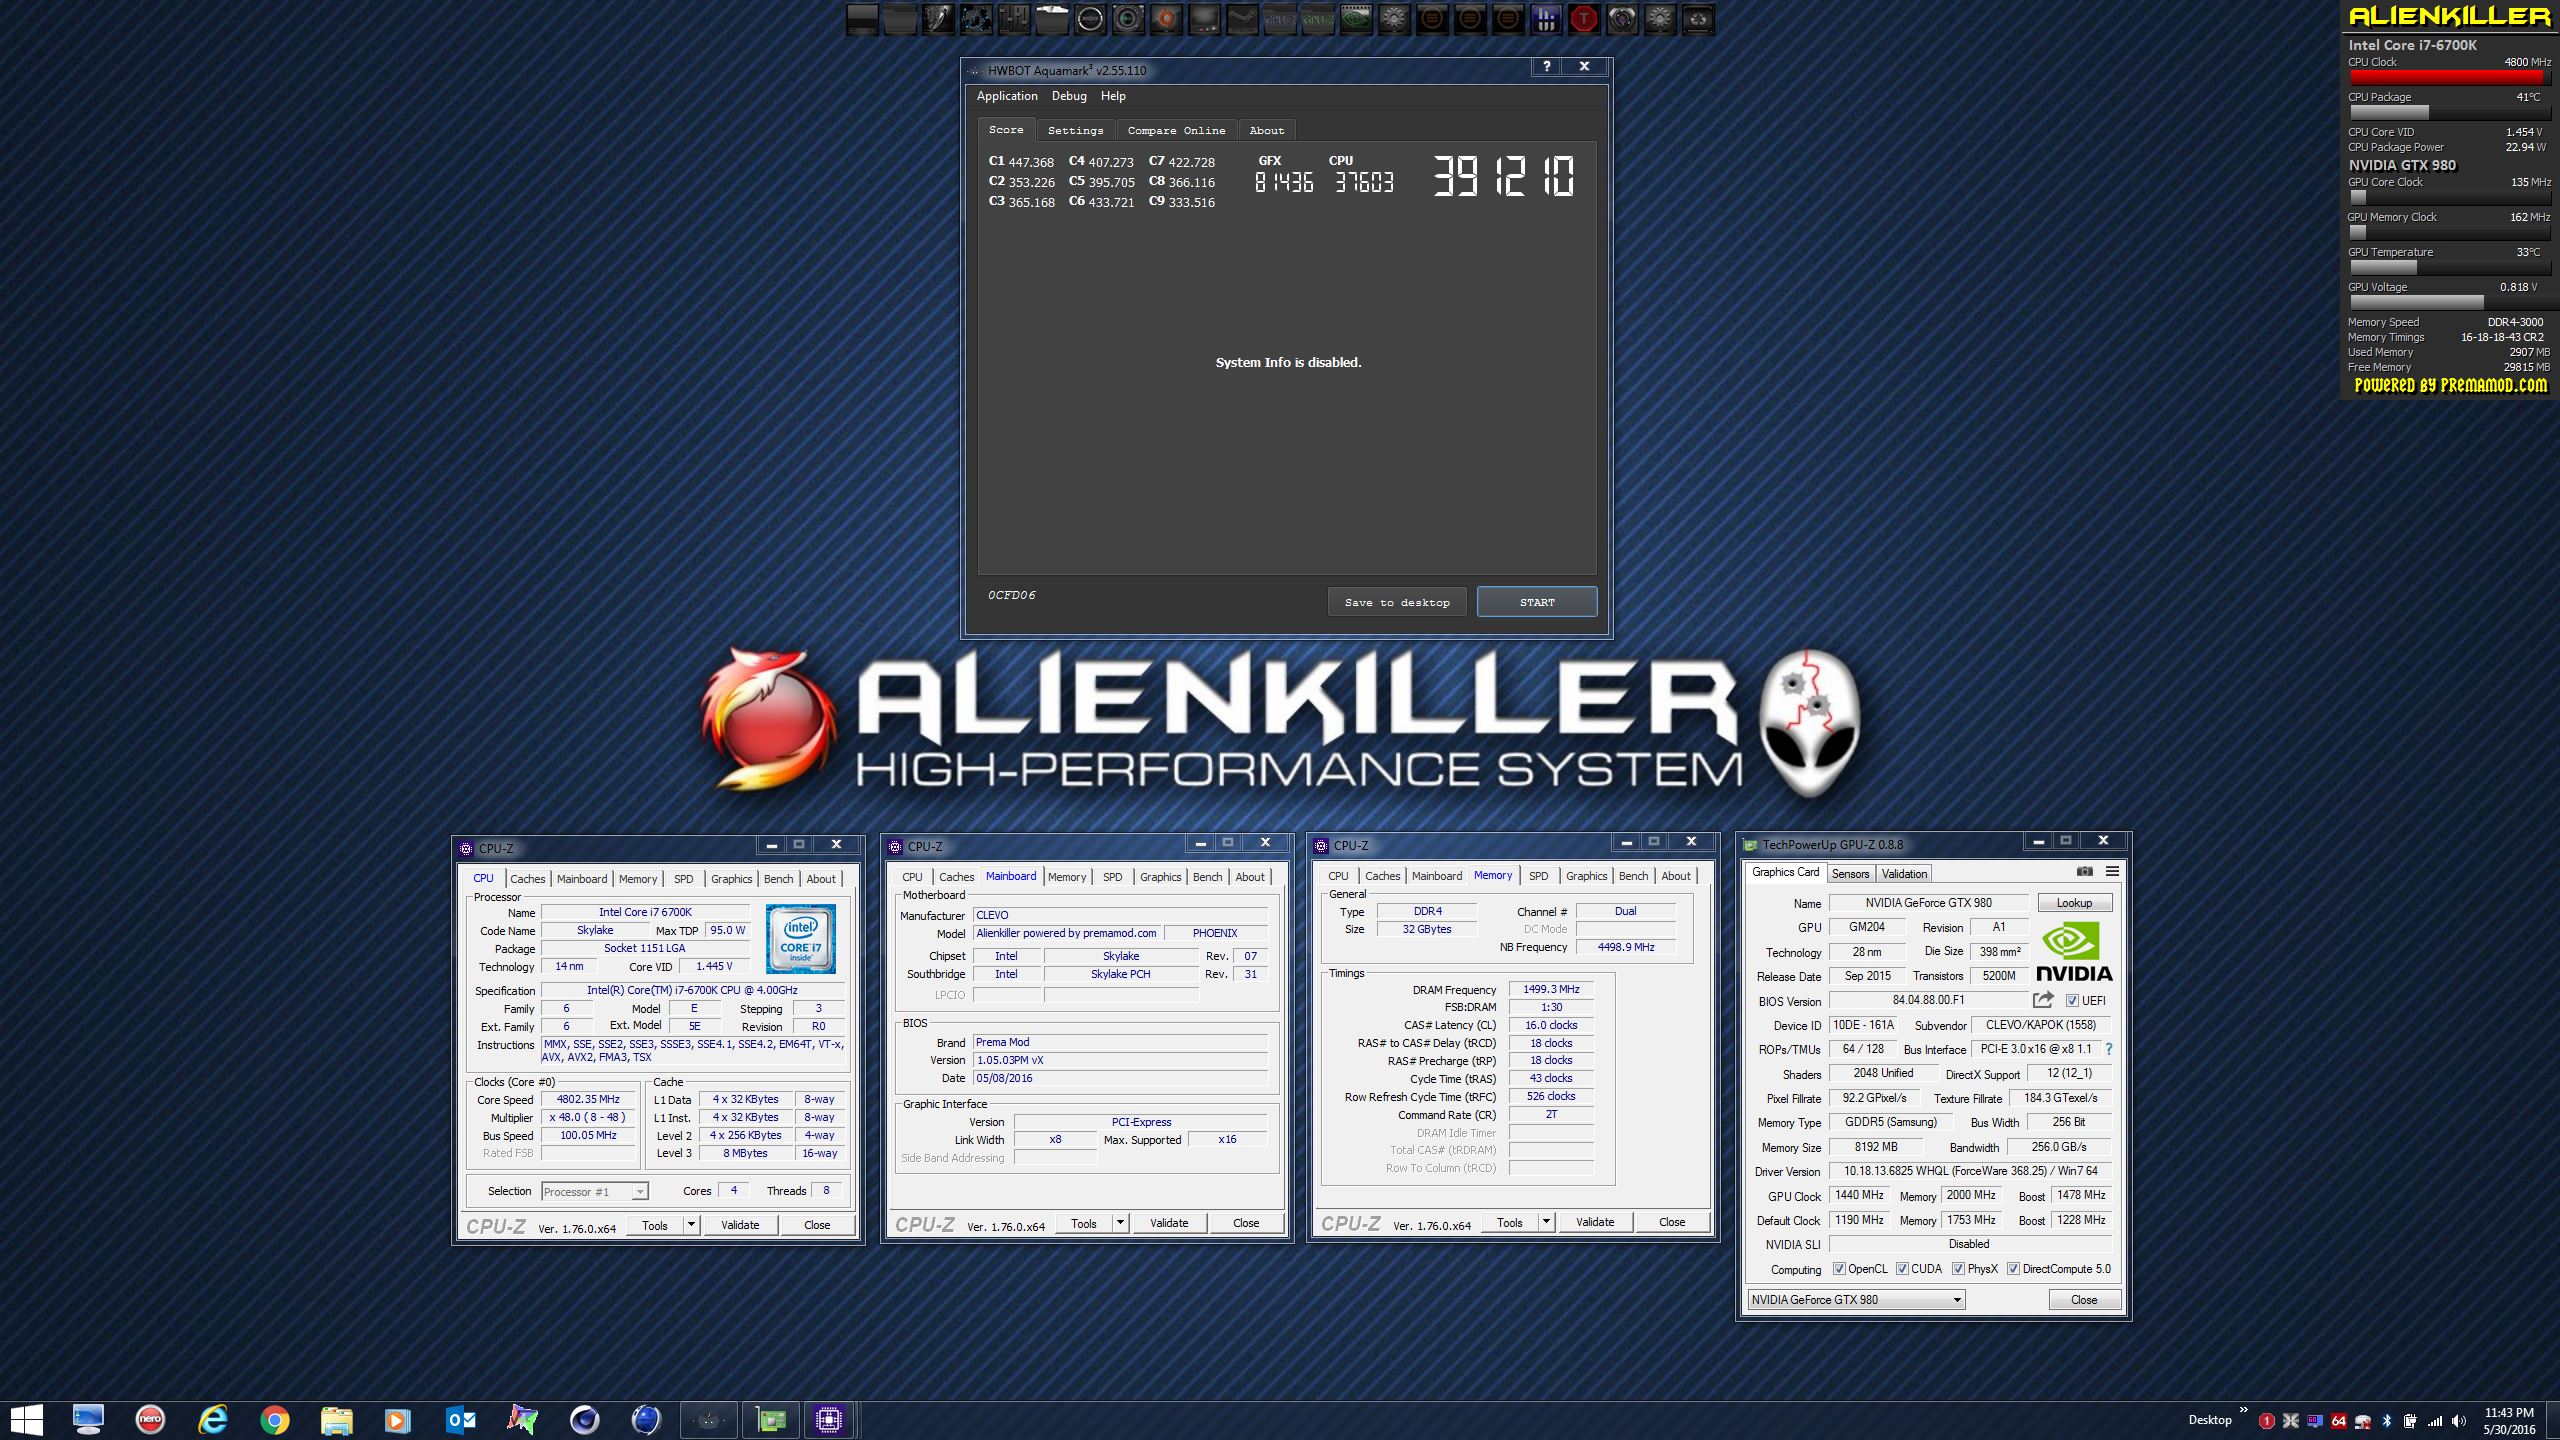The height and width of the screenshot is (1440, 2560).
Task: Toggle the CUDA checkbox in GPU-Z
Action: (1902, 1269)
